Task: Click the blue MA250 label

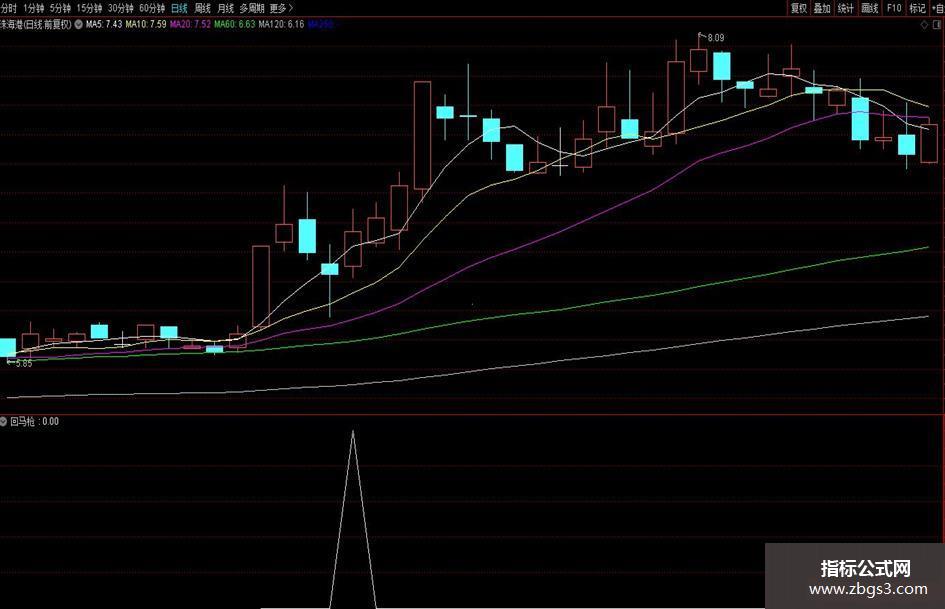Action: (x=321, y=25)
